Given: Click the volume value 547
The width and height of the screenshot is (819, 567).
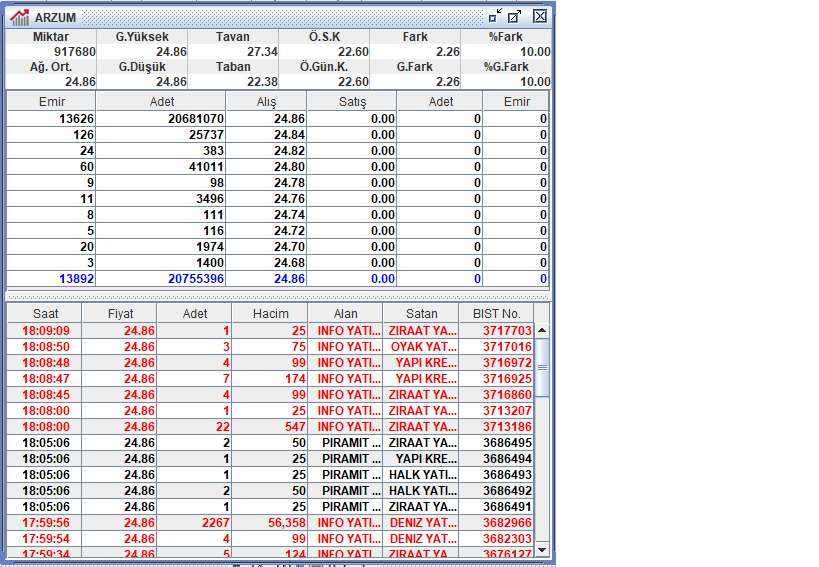Looking at the screenshot, I should [295, 427].
